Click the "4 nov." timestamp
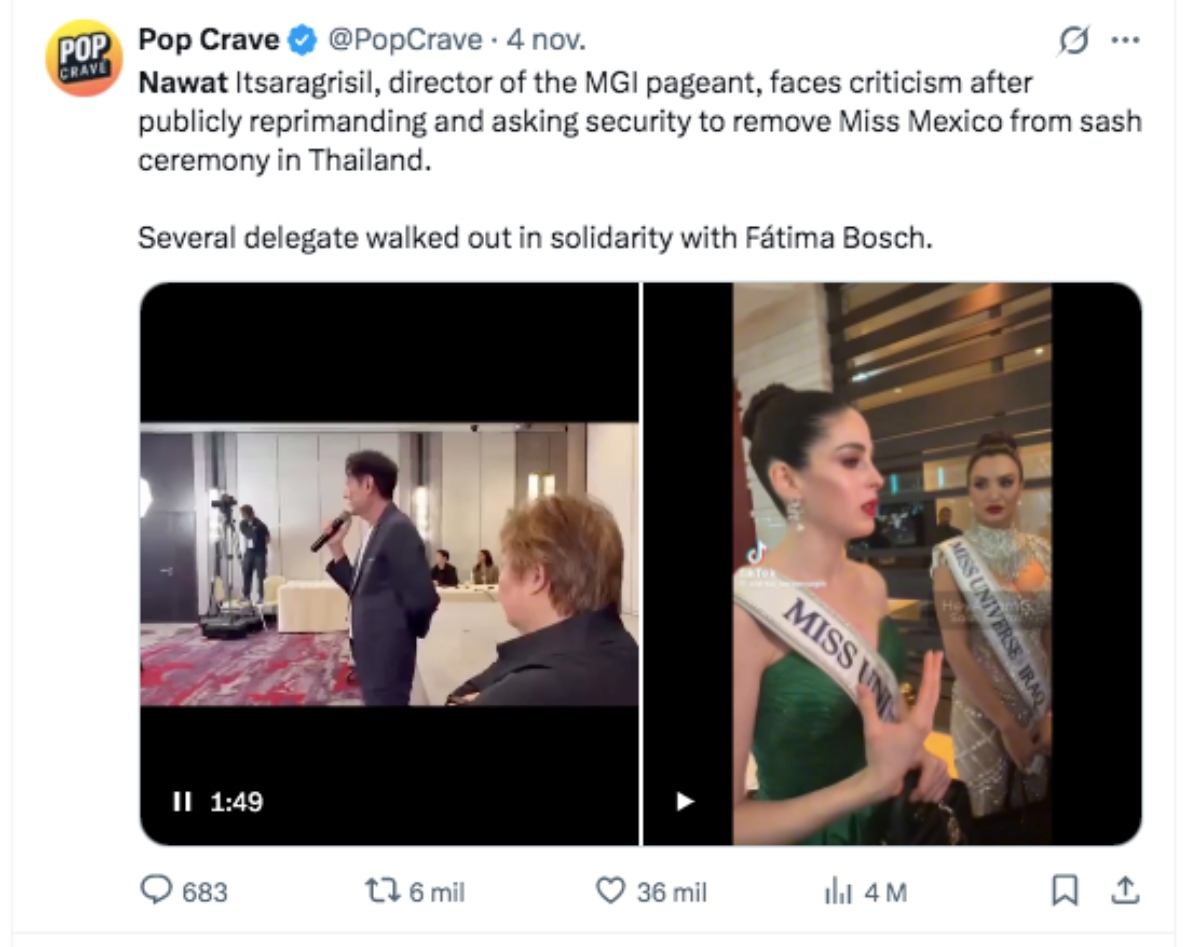The image size is (1200, 947). click(x=546, y=41)
